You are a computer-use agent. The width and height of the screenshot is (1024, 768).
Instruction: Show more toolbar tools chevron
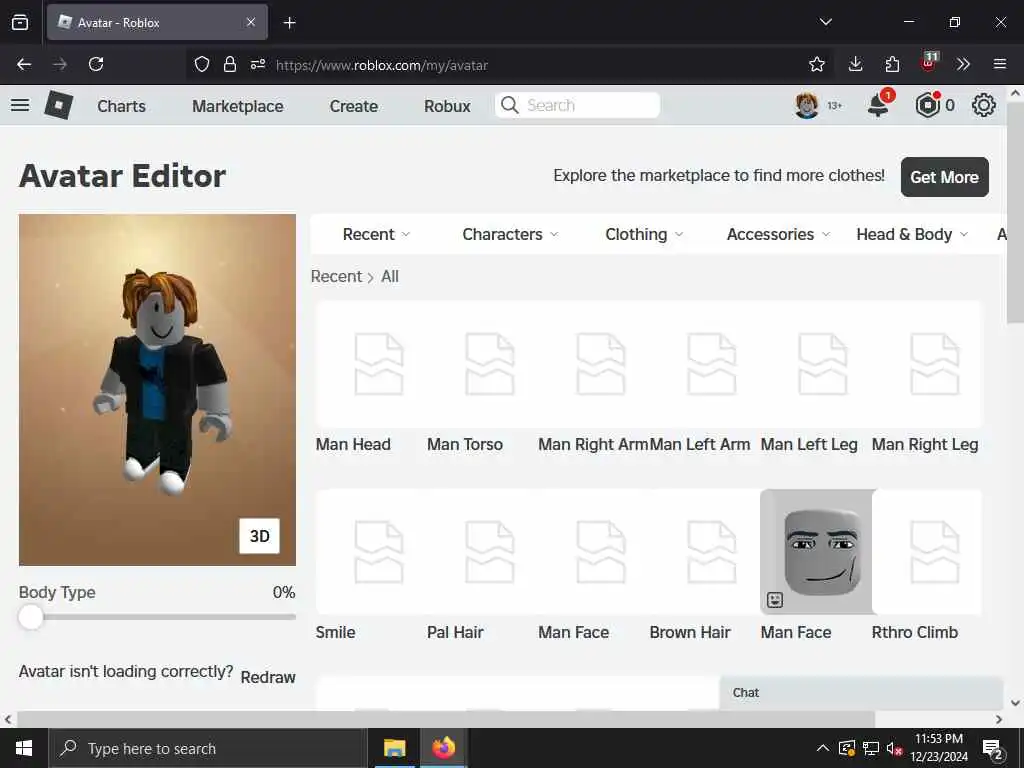[x=963, y=64]
